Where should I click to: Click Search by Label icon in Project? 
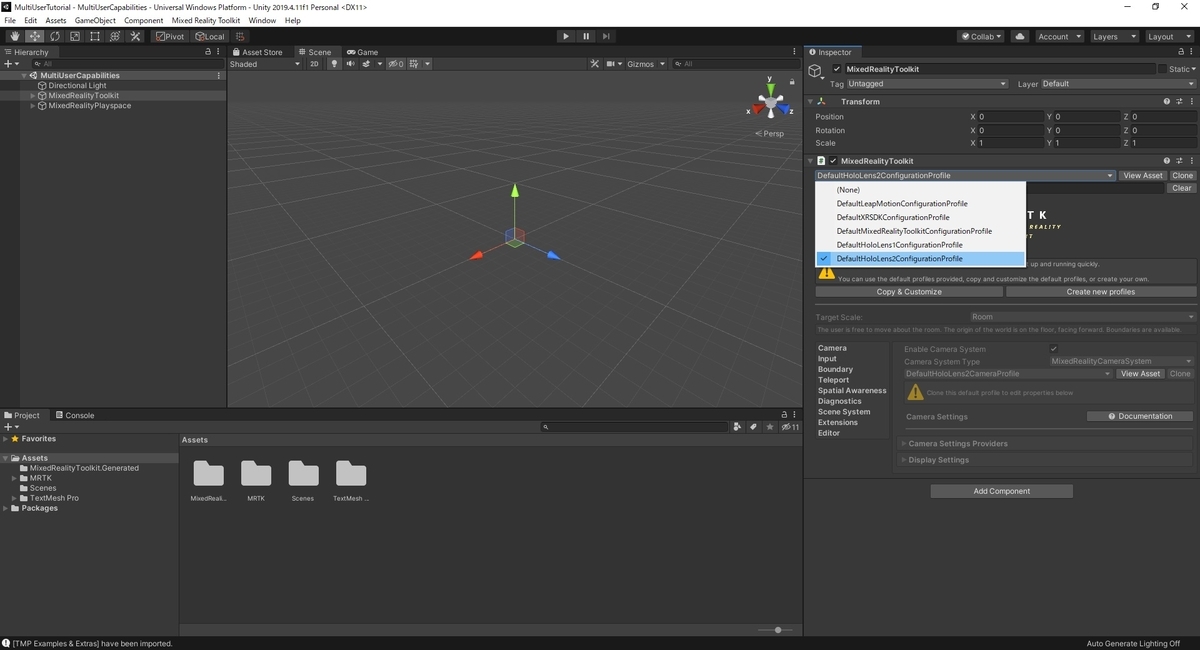point(754,427)
